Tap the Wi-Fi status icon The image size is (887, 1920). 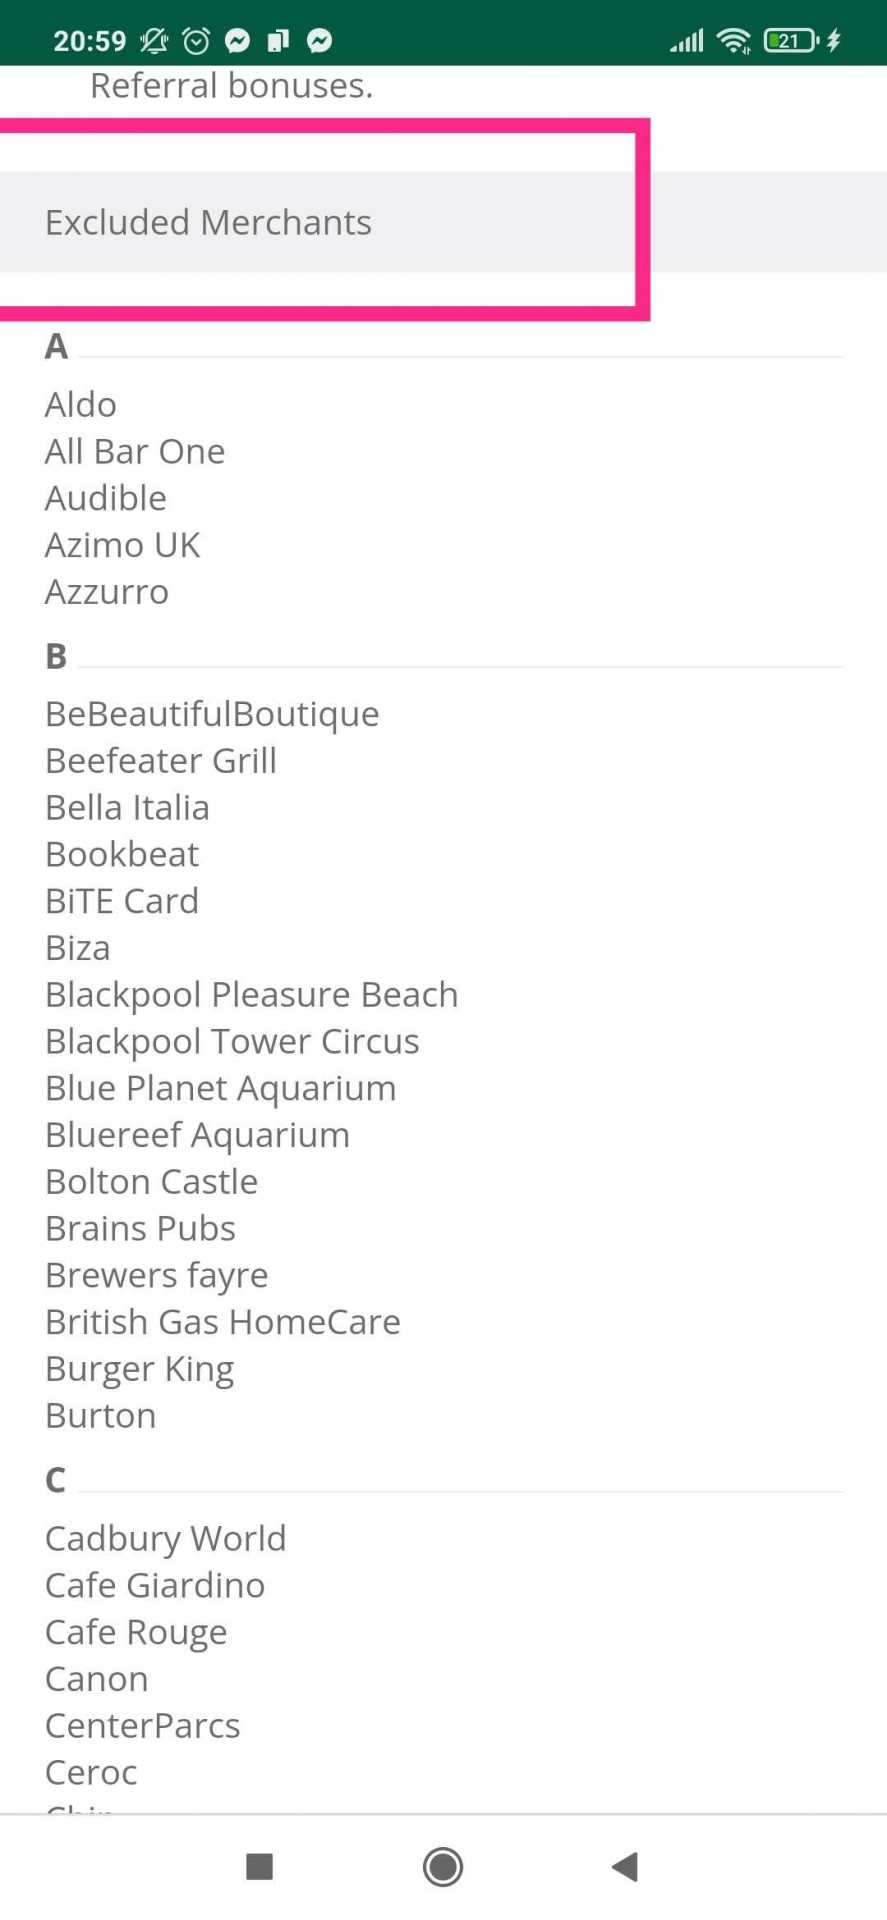pos(734,40)
